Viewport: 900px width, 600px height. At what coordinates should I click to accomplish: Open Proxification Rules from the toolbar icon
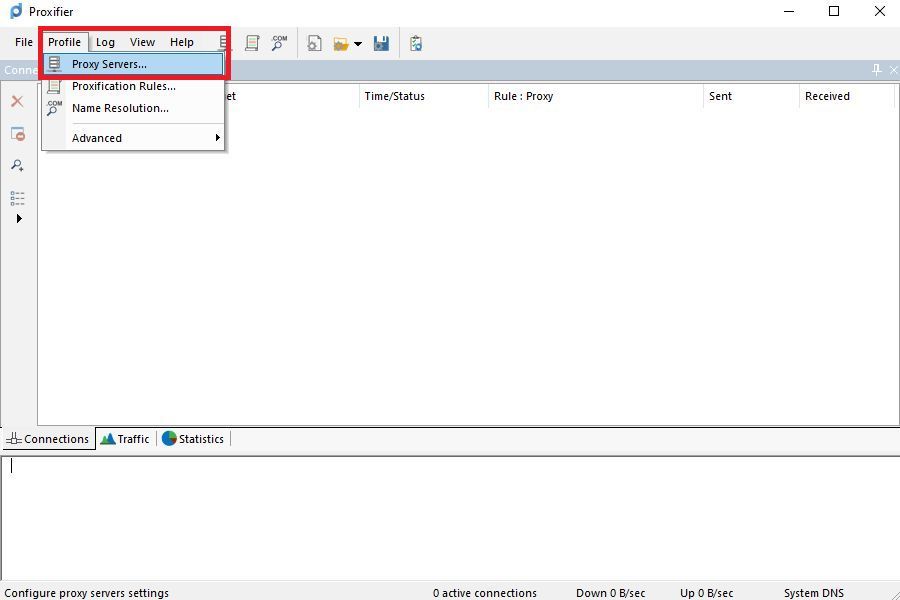pos(252,42)
